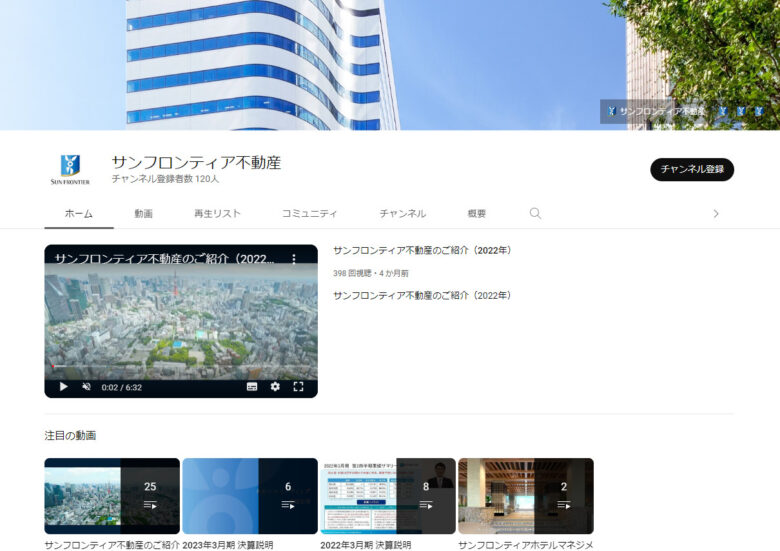Open the 概要 tab
Image resolution: width=780 pixels, height=551 pixels.
[x=477, y=213]
